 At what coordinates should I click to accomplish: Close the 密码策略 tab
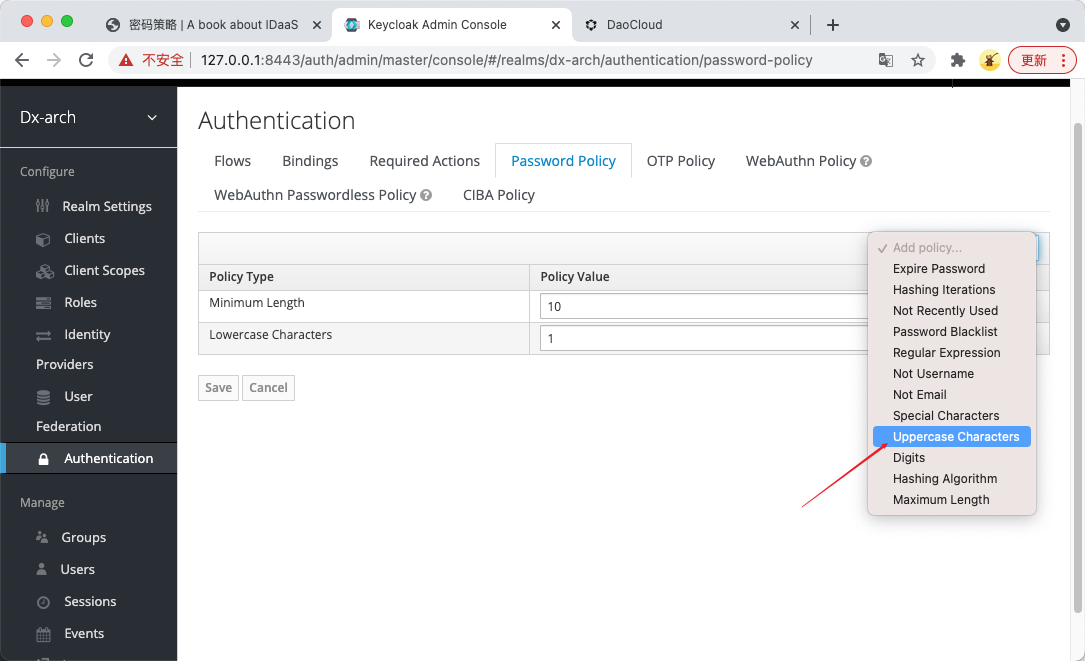coord(317,25)
